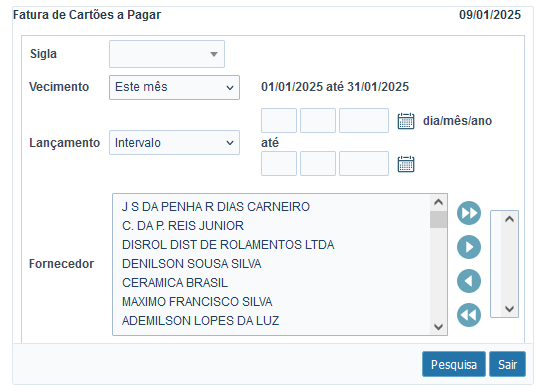Click the Sair button

tap(507, 364)
